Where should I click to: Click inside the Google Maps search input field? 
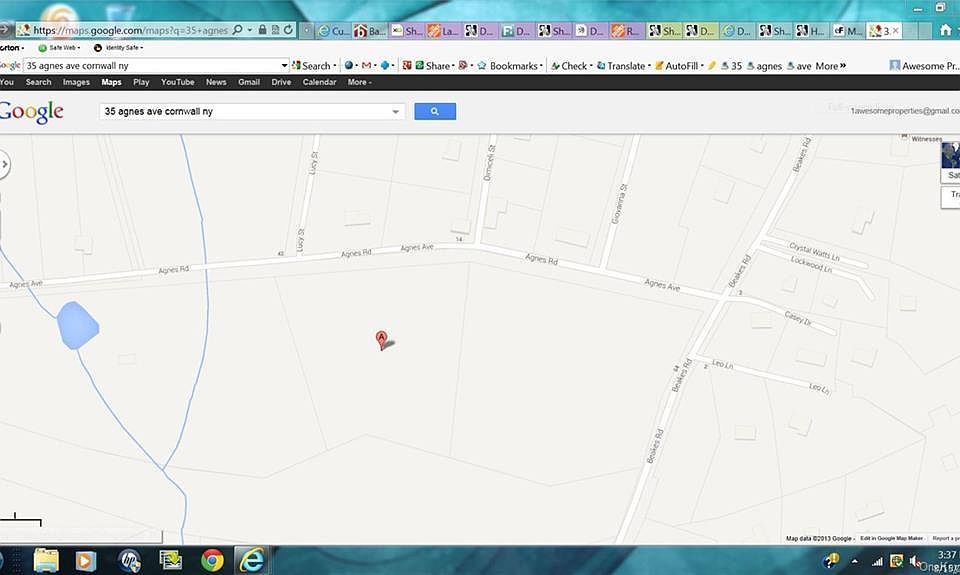tap(245, 112)
